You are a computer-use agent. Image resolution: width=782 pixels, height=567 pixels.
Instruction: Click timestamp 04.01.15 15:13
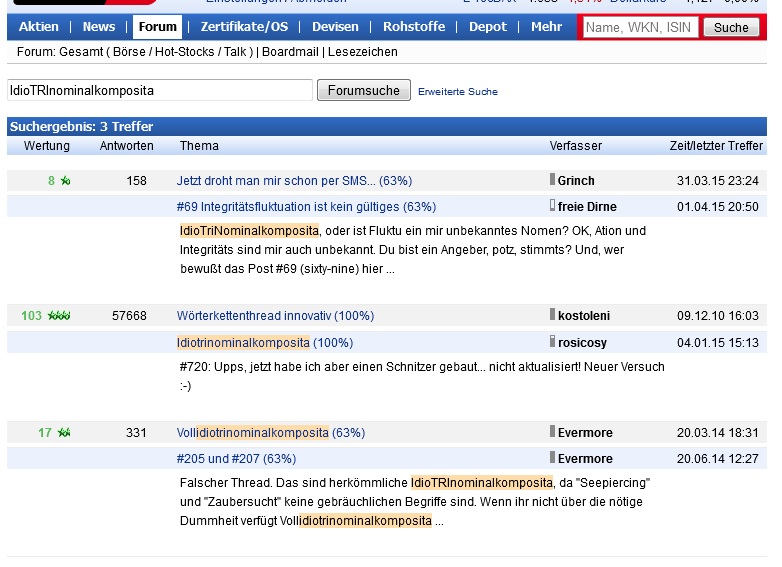718,343
